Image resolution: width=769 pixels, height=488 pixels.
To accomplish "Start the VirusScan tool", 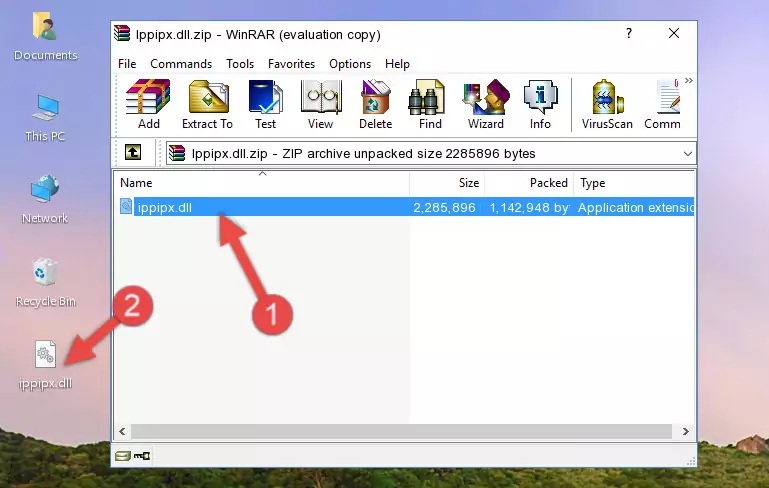I will click(x=607, y=104).
